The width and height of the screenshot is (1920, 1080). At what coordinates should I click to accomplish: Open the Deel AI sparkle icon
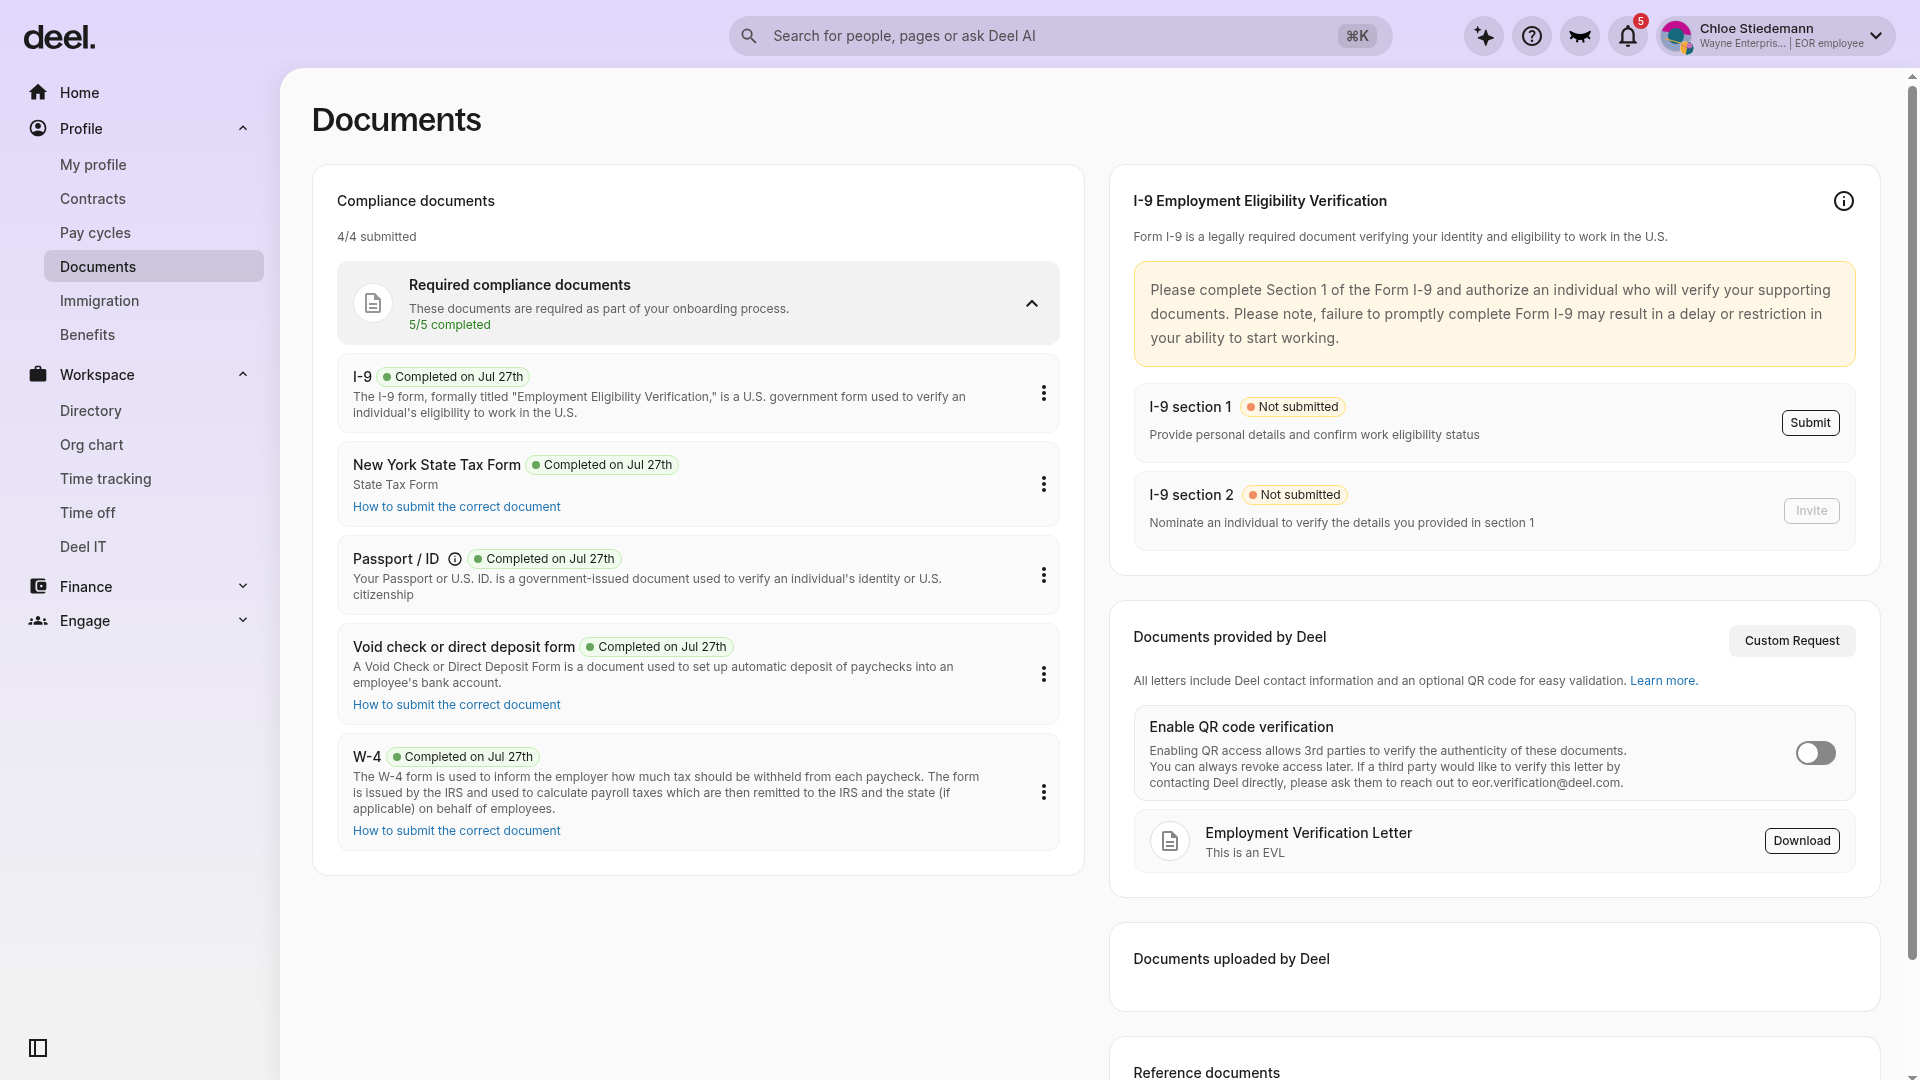point(1484,36)
